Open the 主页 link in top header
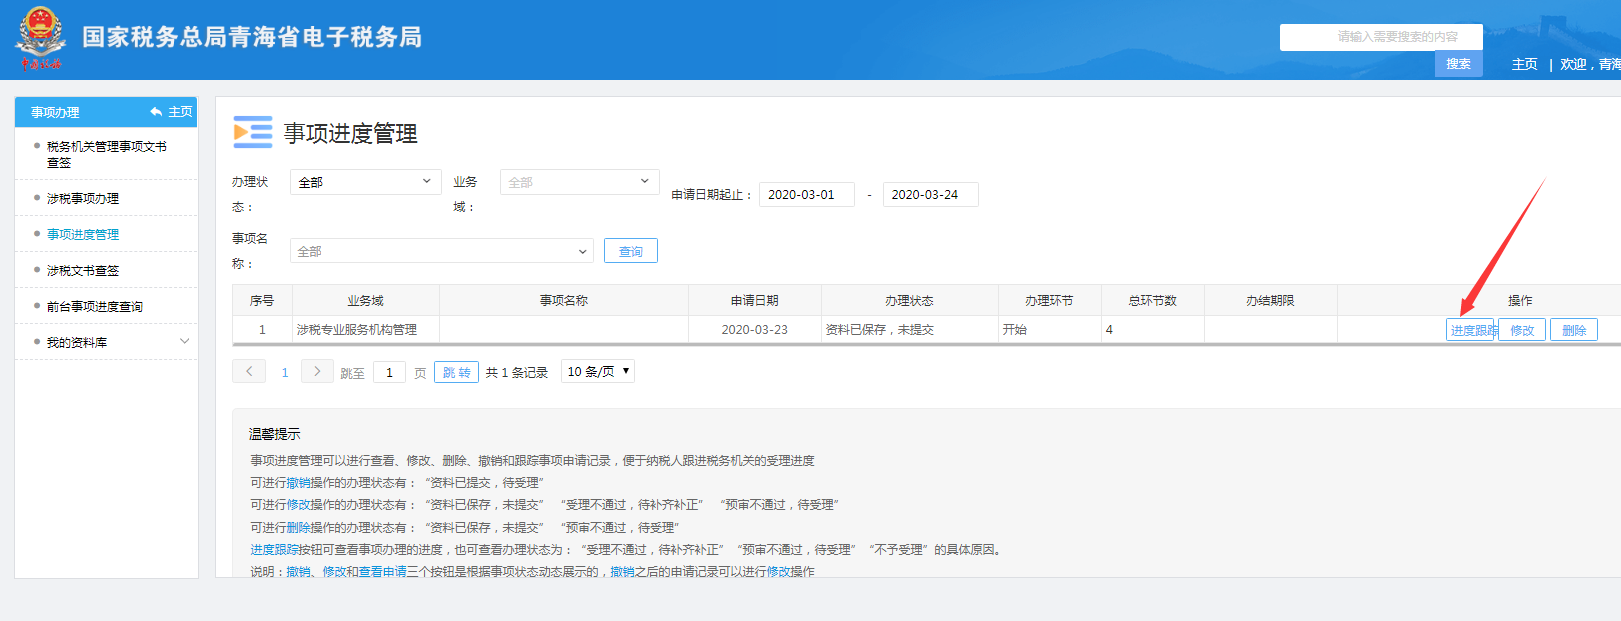This screenshot has width=1621, height=621. [x=1525, y=64]
